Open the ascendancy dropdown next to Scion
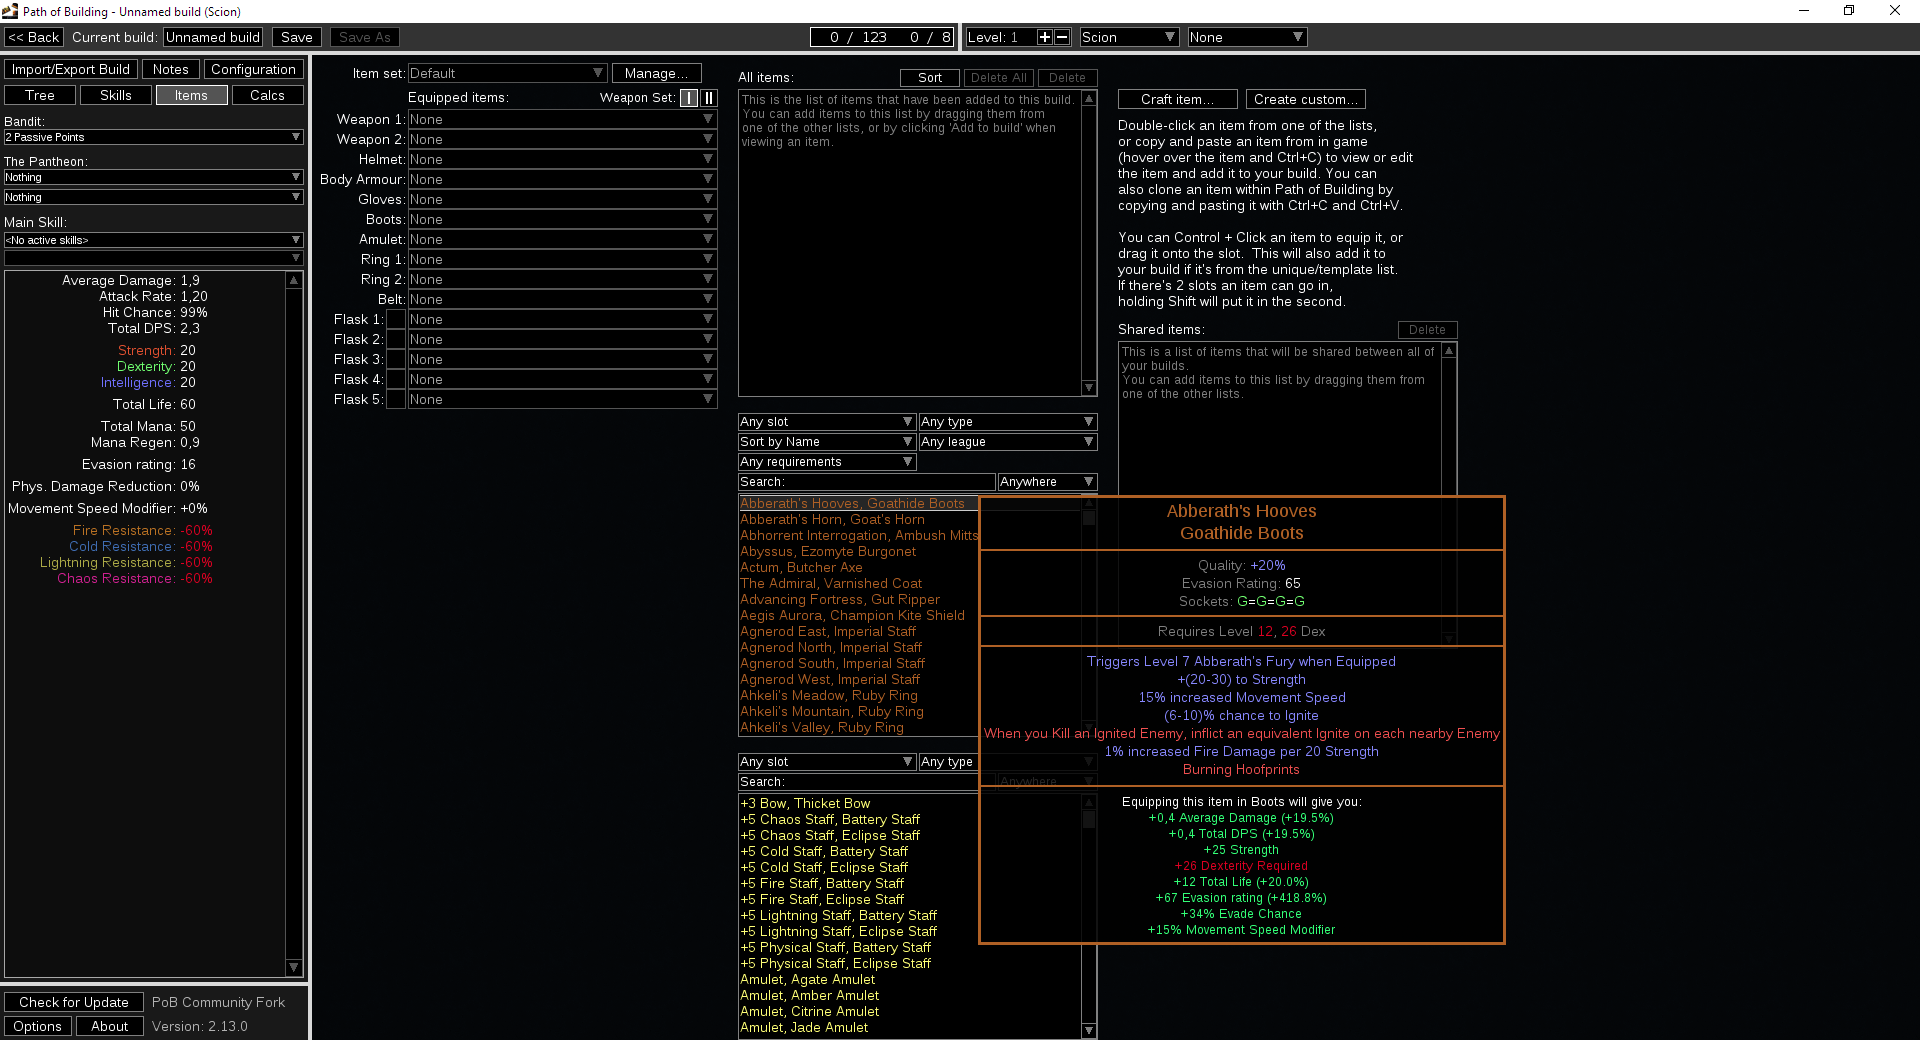 tap(1247, 37)
